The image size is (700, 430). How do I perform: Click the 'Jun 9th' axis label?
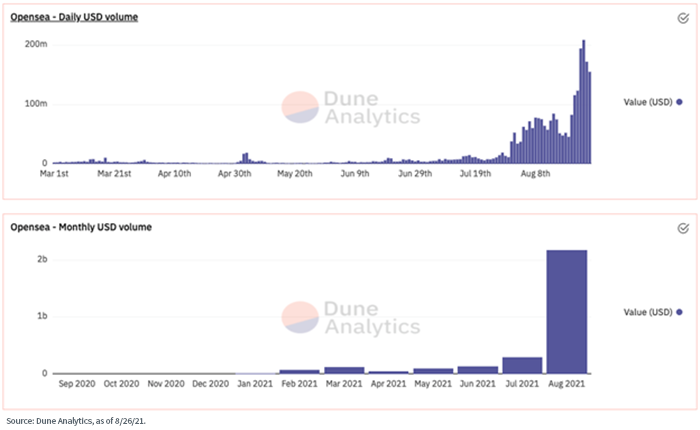coord(355,174)
